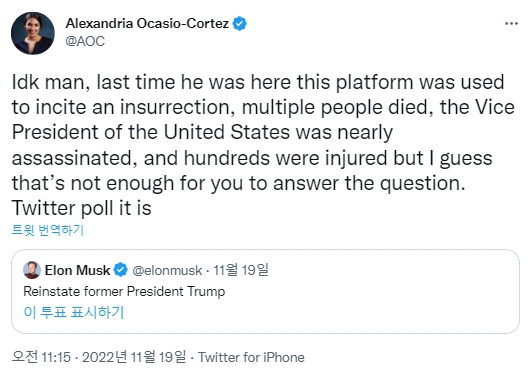529x376 pixels.
Task: Click the tweet translation link 트윗 번역하기
Action: (48, 230)
